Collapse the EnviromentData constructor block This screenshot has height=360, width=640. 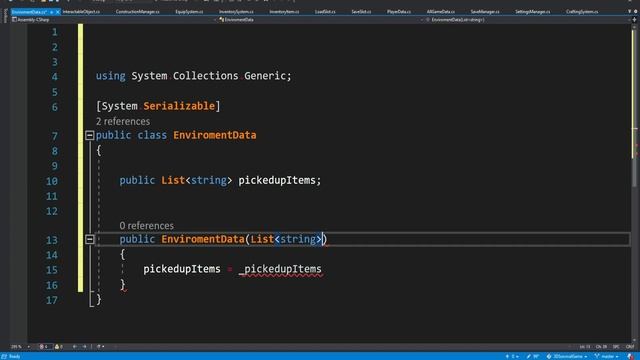[x=90, y=239]
